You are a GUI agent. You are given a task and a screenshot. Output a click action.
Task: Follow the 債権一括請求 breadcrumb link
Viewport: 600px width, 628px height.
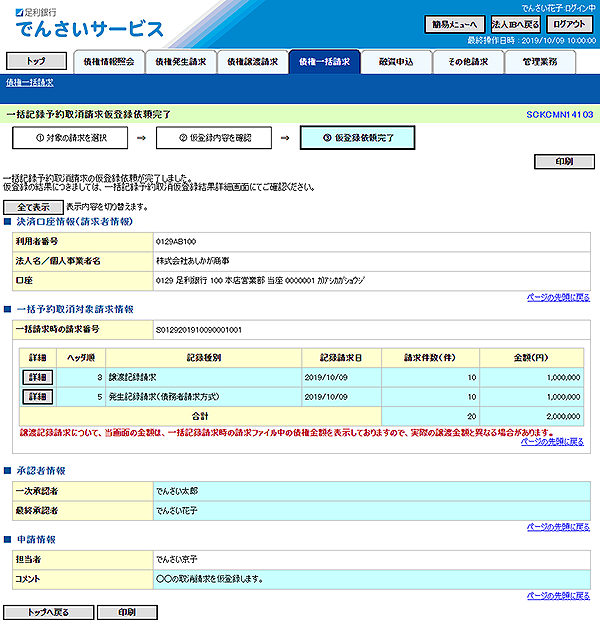click(x=30, y=83)
